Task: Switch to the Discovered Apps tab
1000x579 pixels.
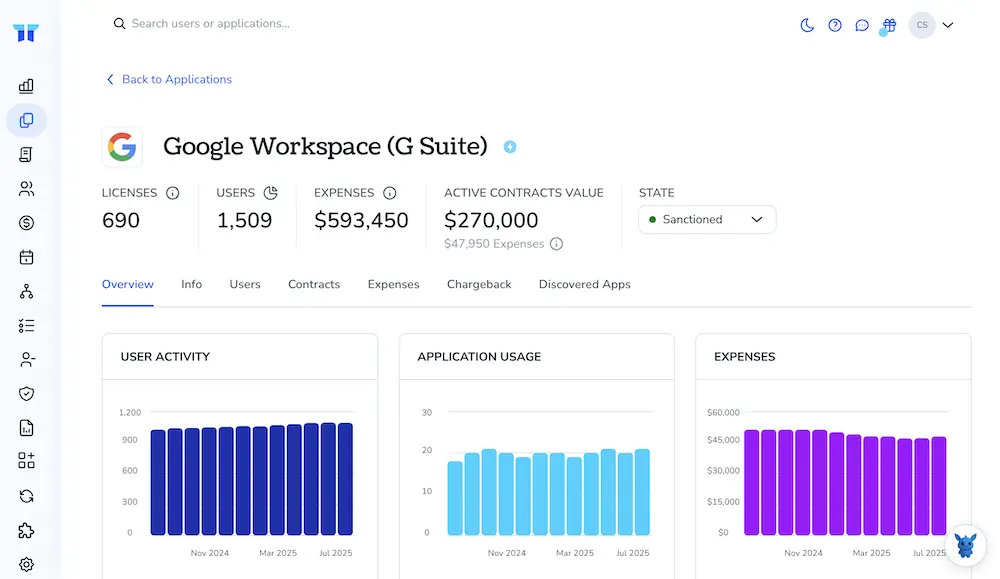Action: point(585,284)
